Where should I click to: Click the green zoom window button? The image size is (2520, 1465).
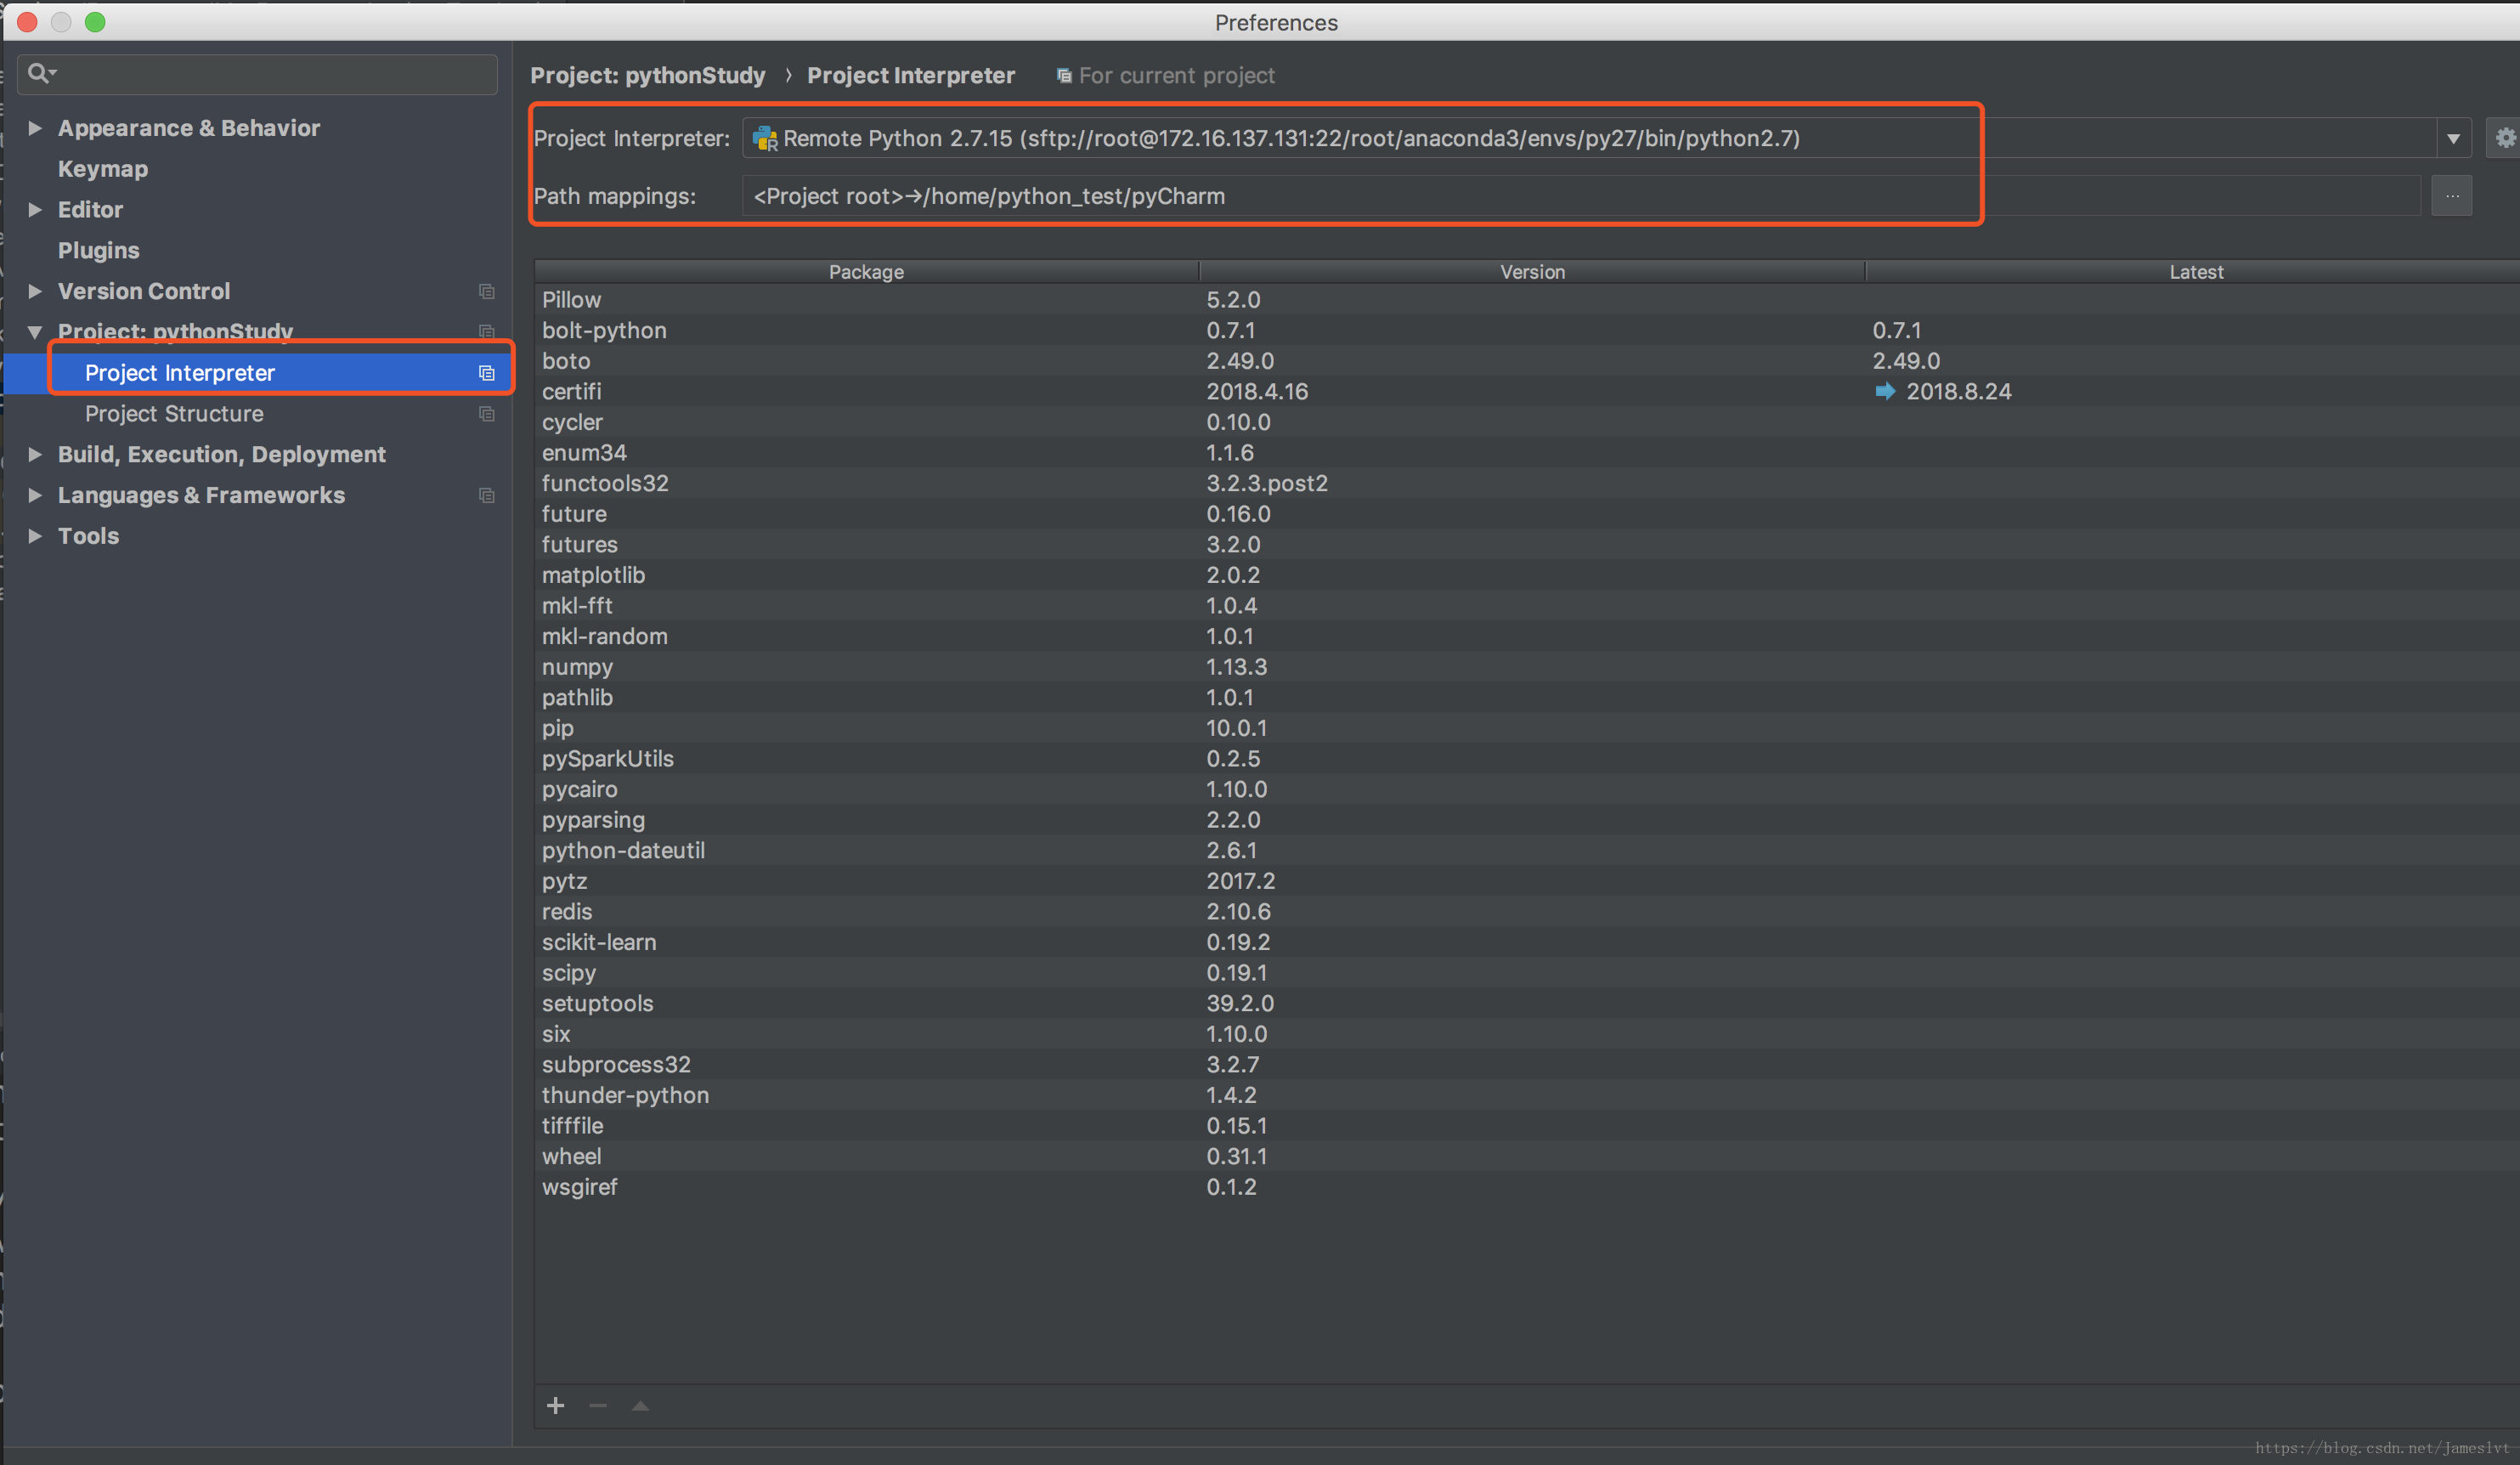[95, 22]
